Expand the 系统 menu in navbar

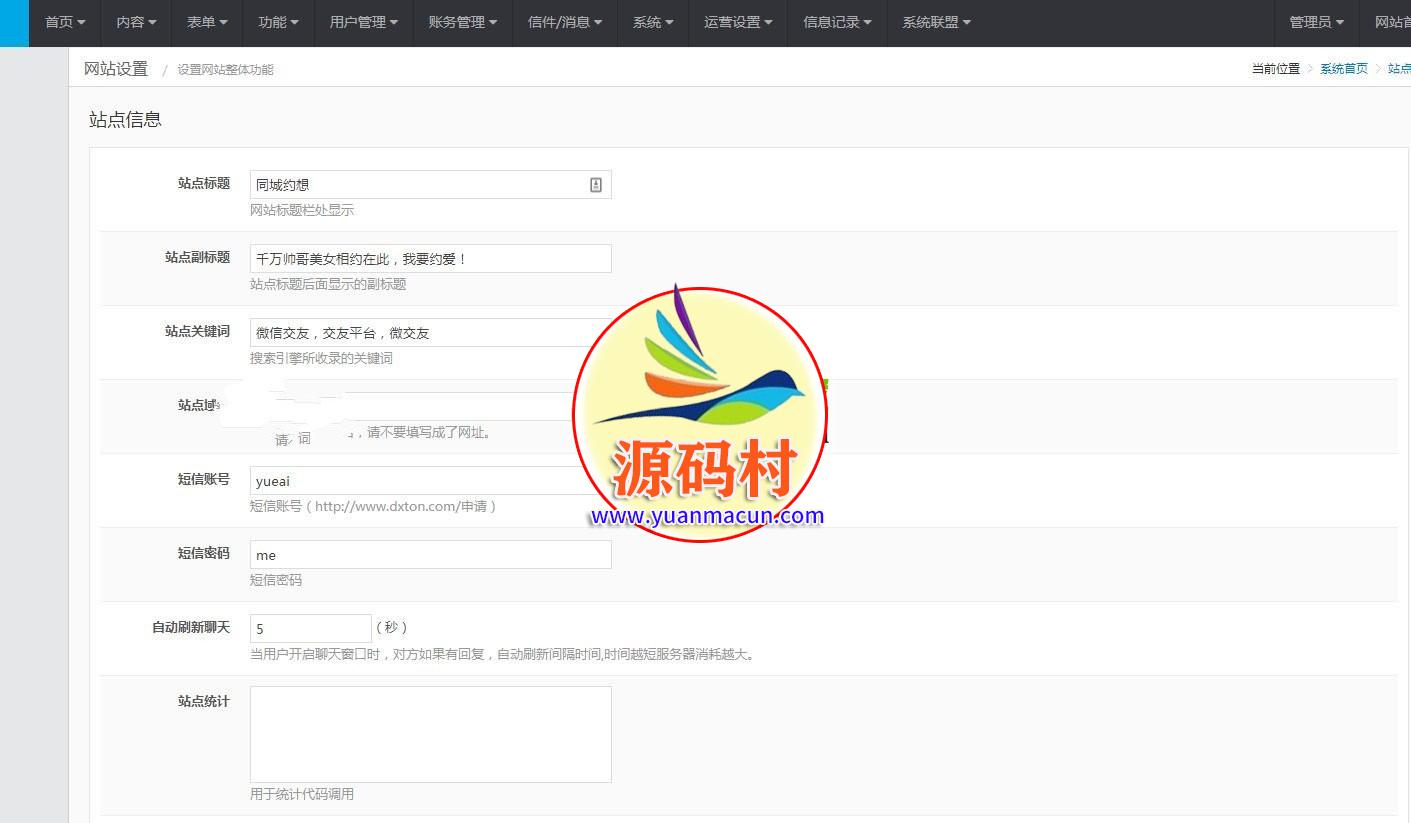(x=653, y=22)
